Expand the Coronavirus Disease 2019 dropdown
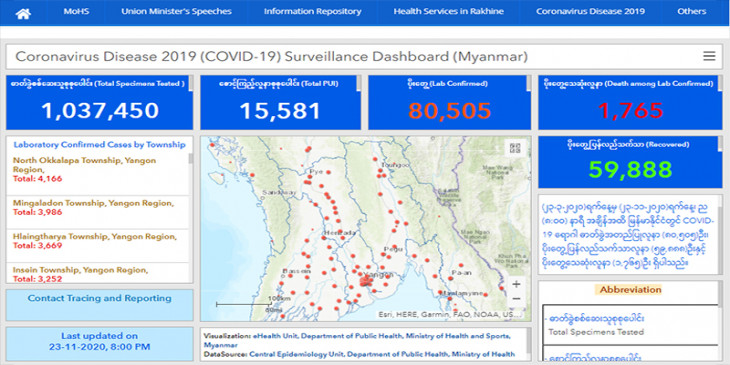 tap(590, 12)
